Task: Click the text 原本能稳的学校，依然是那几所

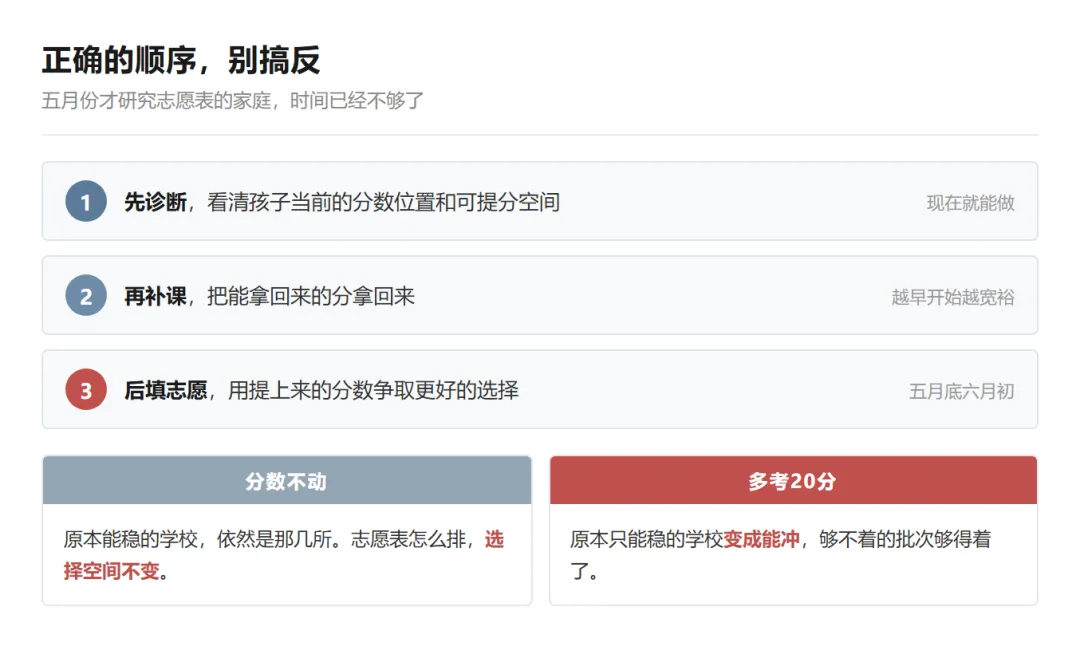Action: [x=198, y=539]
